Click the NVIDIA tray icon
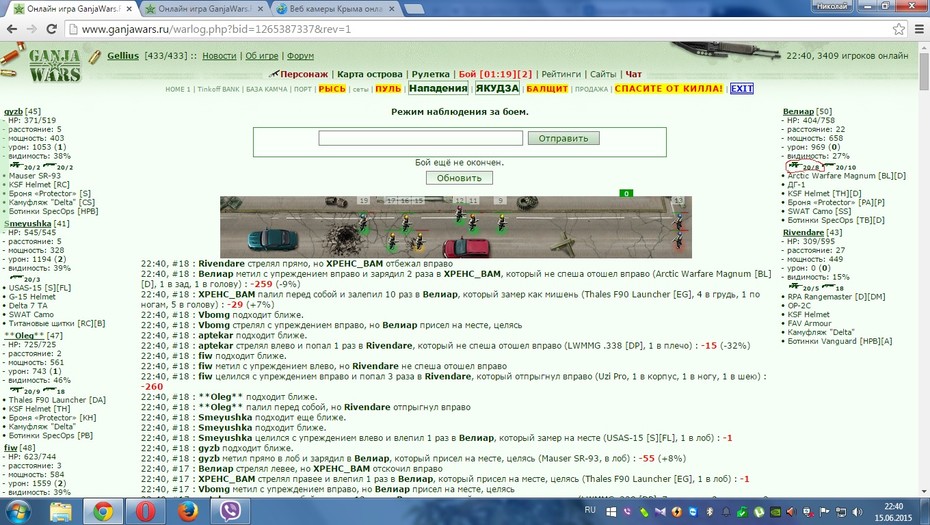930x525 pixels. (775, 511)
